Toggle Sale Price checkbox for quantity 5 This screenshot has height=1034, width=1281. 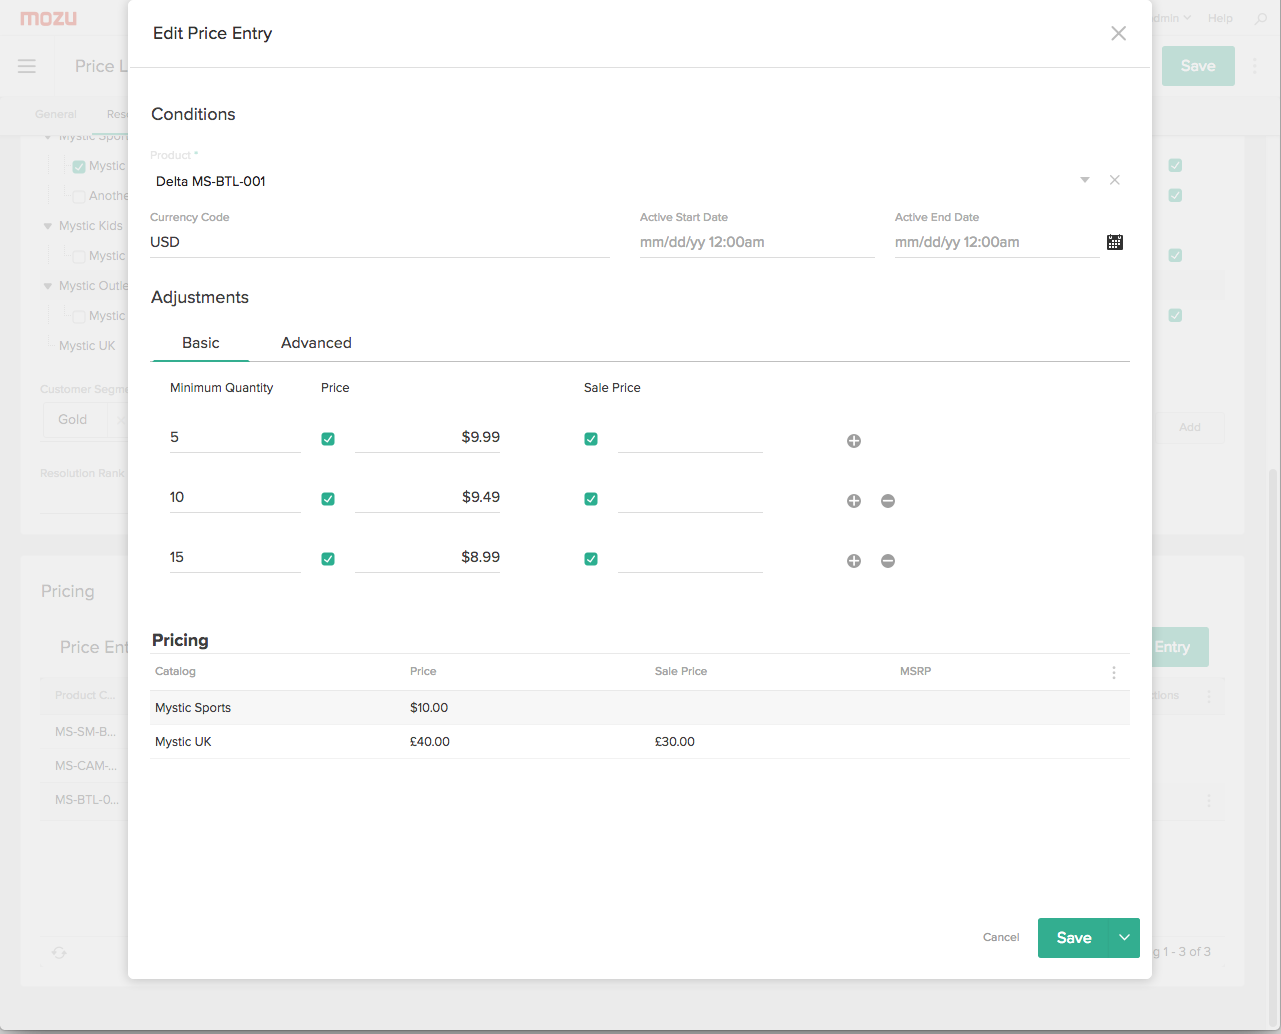[591, 439]
